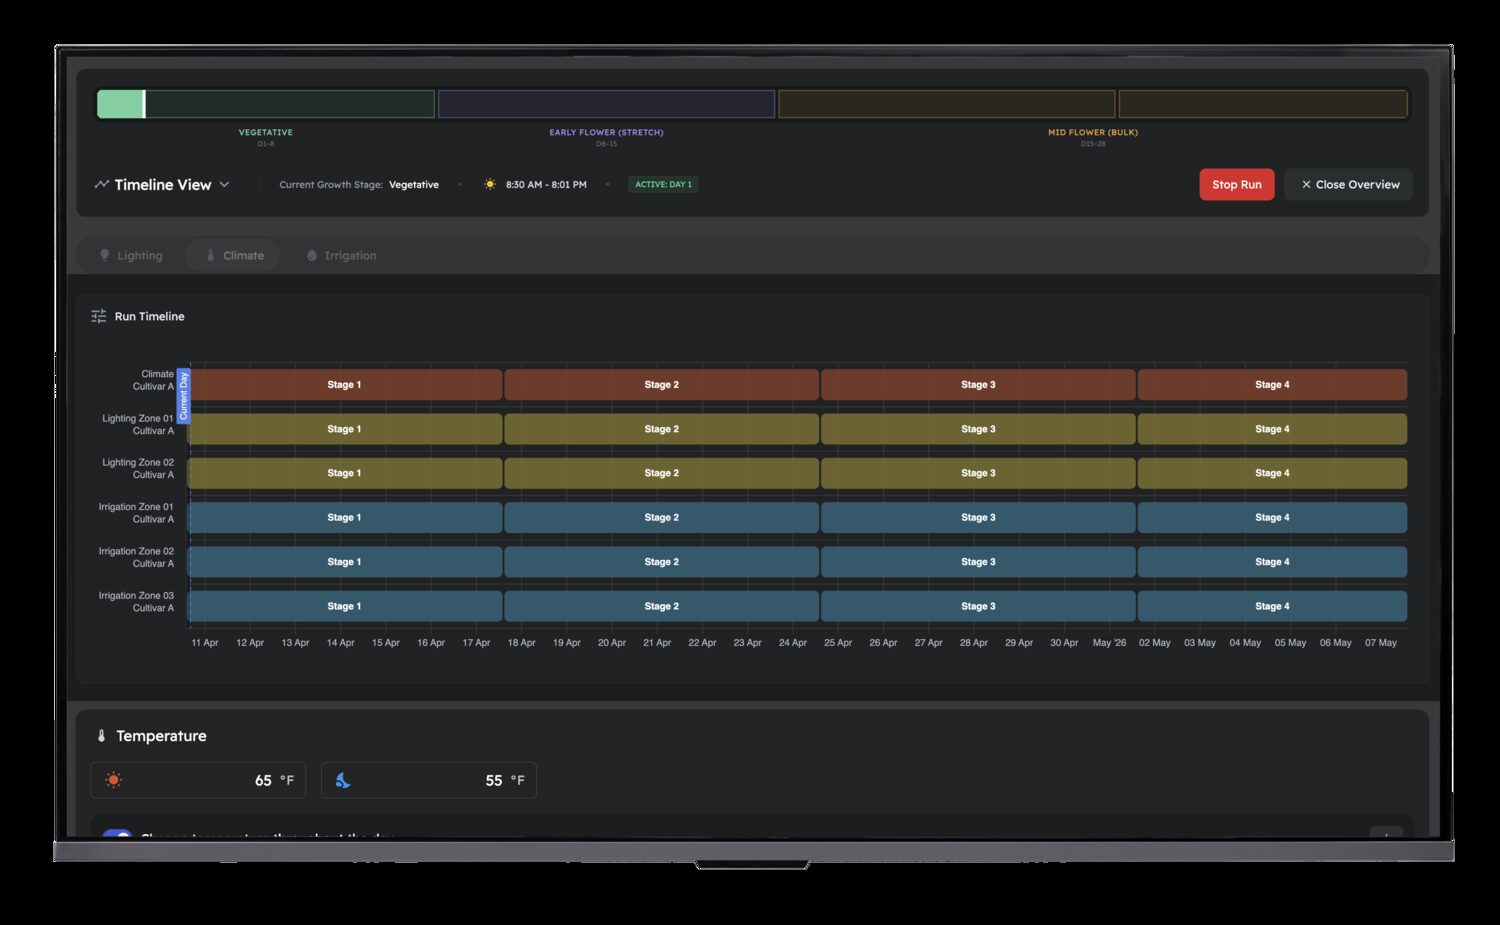
Task: Select Stage 1 bar in Lighting Zone 01 row
Action: [345, 429]
